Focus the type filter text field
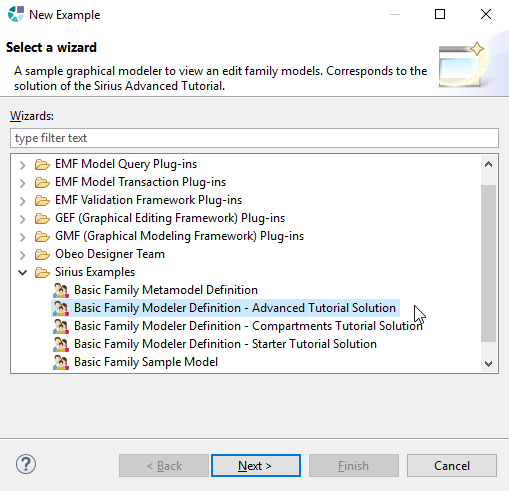 (254, 138)
